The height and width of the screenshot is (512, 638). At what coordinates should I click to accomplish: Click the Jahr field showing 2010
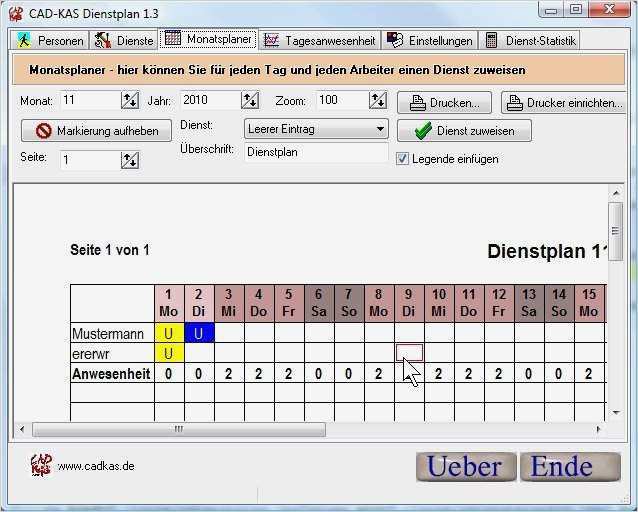pos(210,100)
